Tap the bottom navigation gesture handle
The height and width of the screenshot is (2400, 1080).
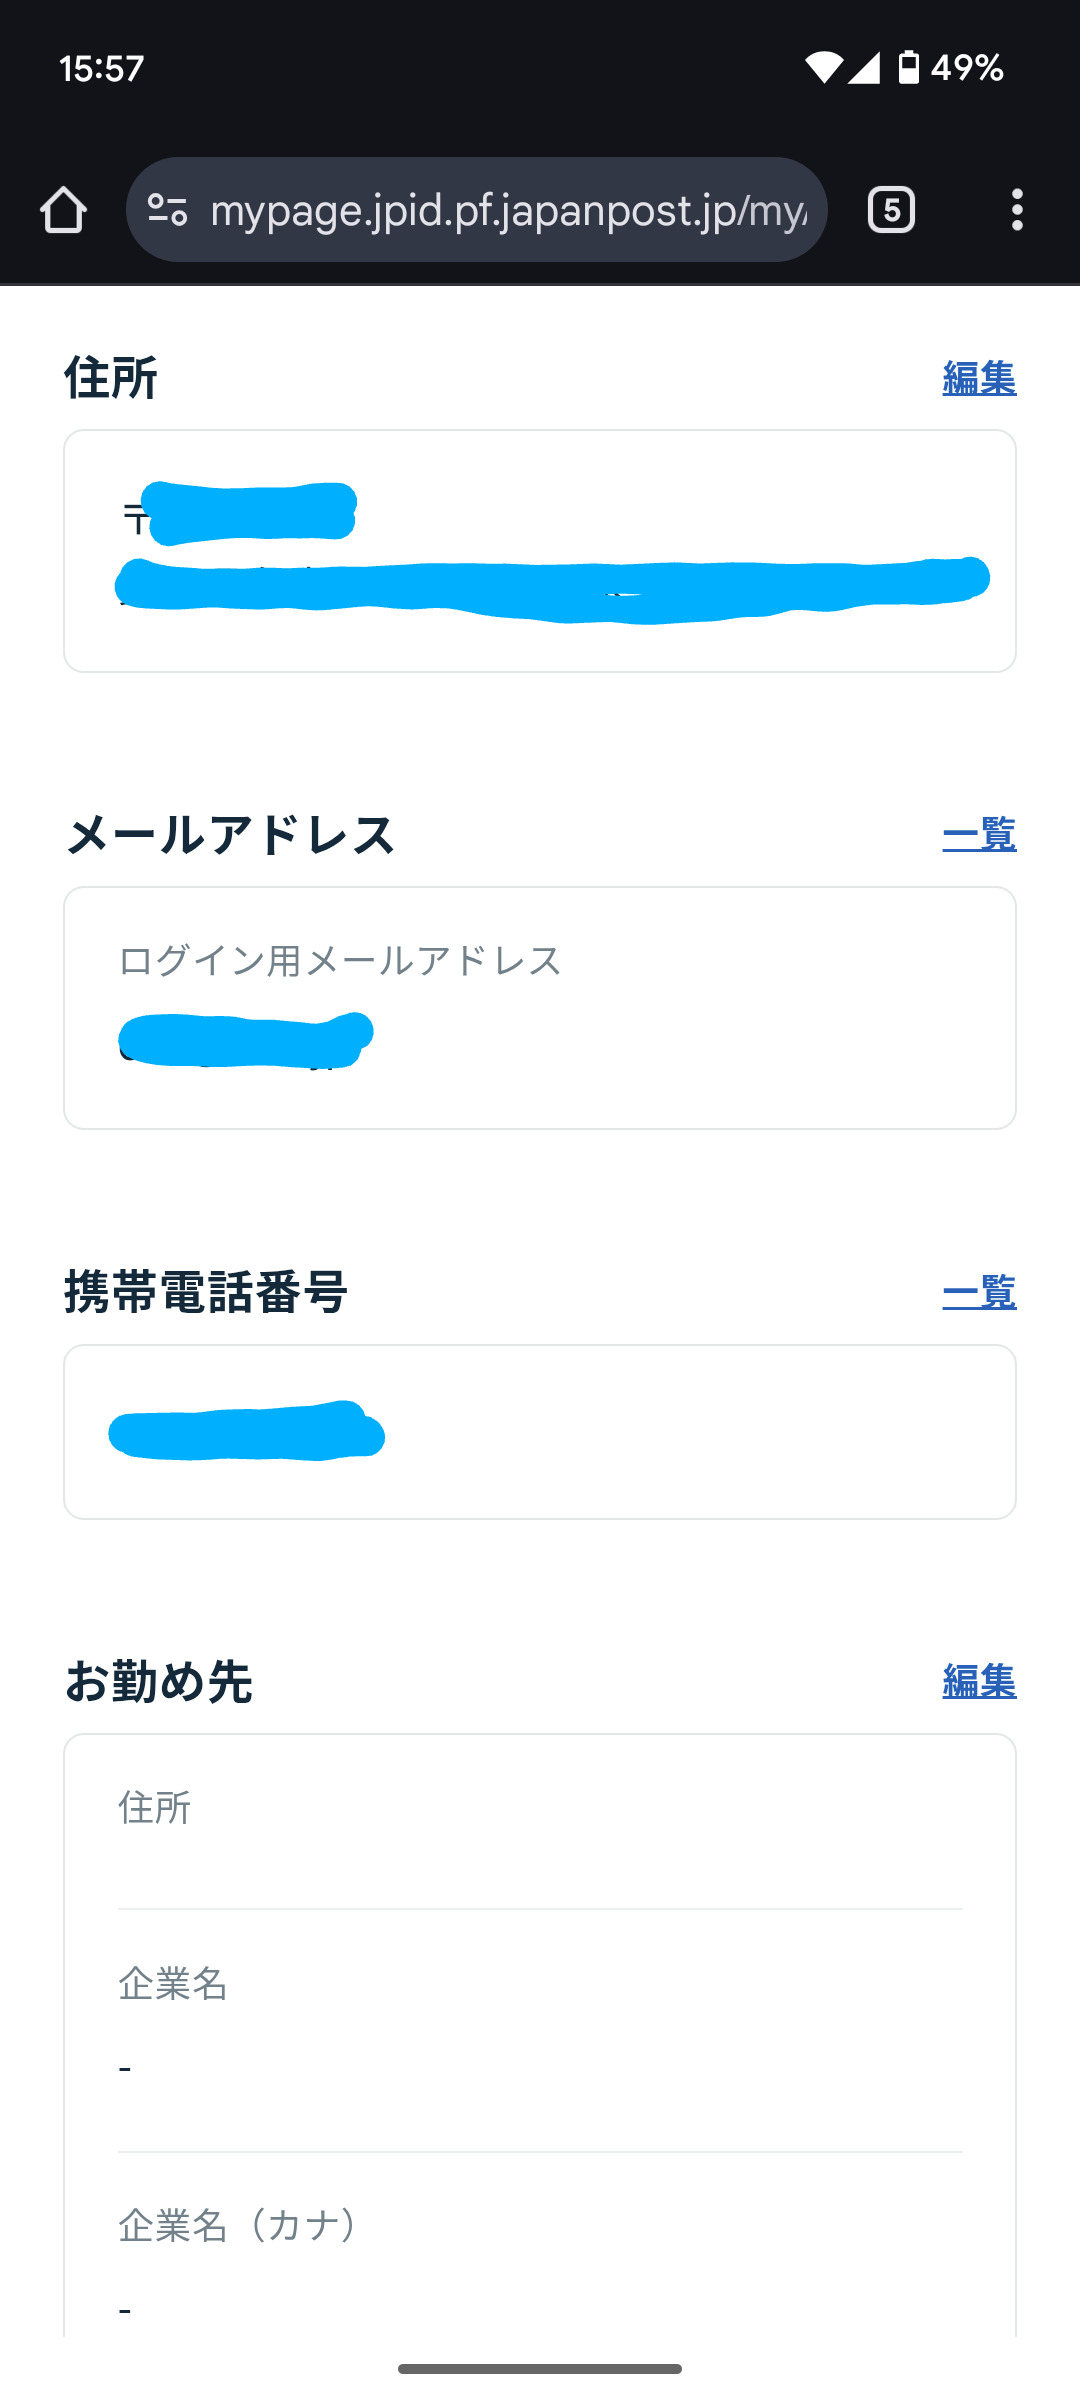tap(540, 2369)
